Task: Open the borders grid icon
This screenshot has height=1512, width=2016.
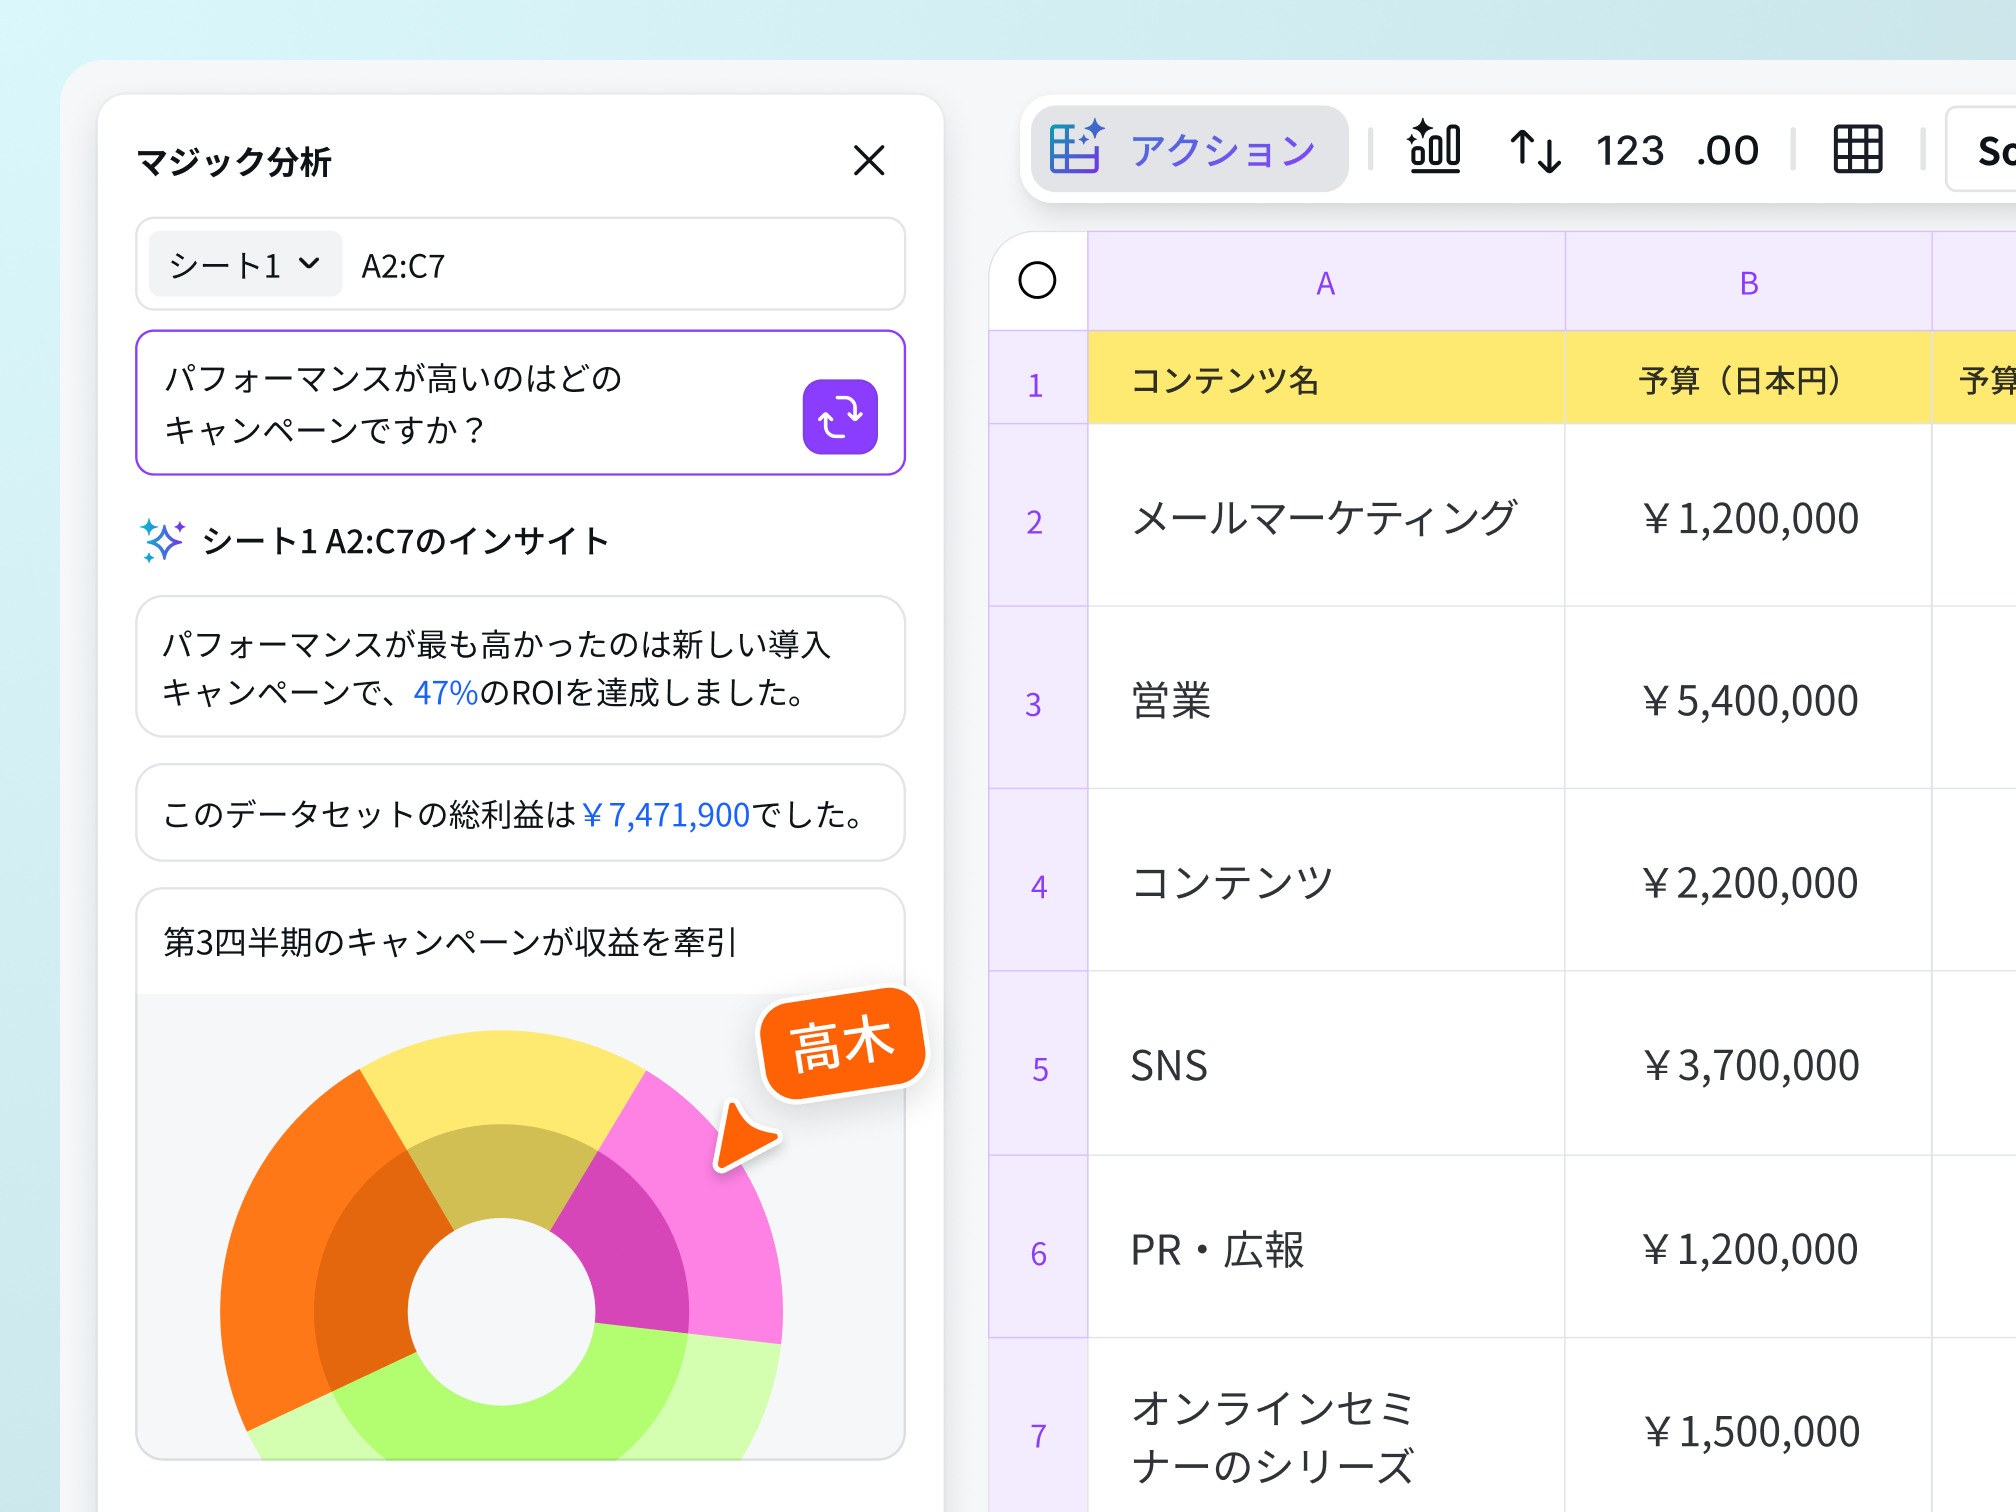Action: pos(1856,150)
